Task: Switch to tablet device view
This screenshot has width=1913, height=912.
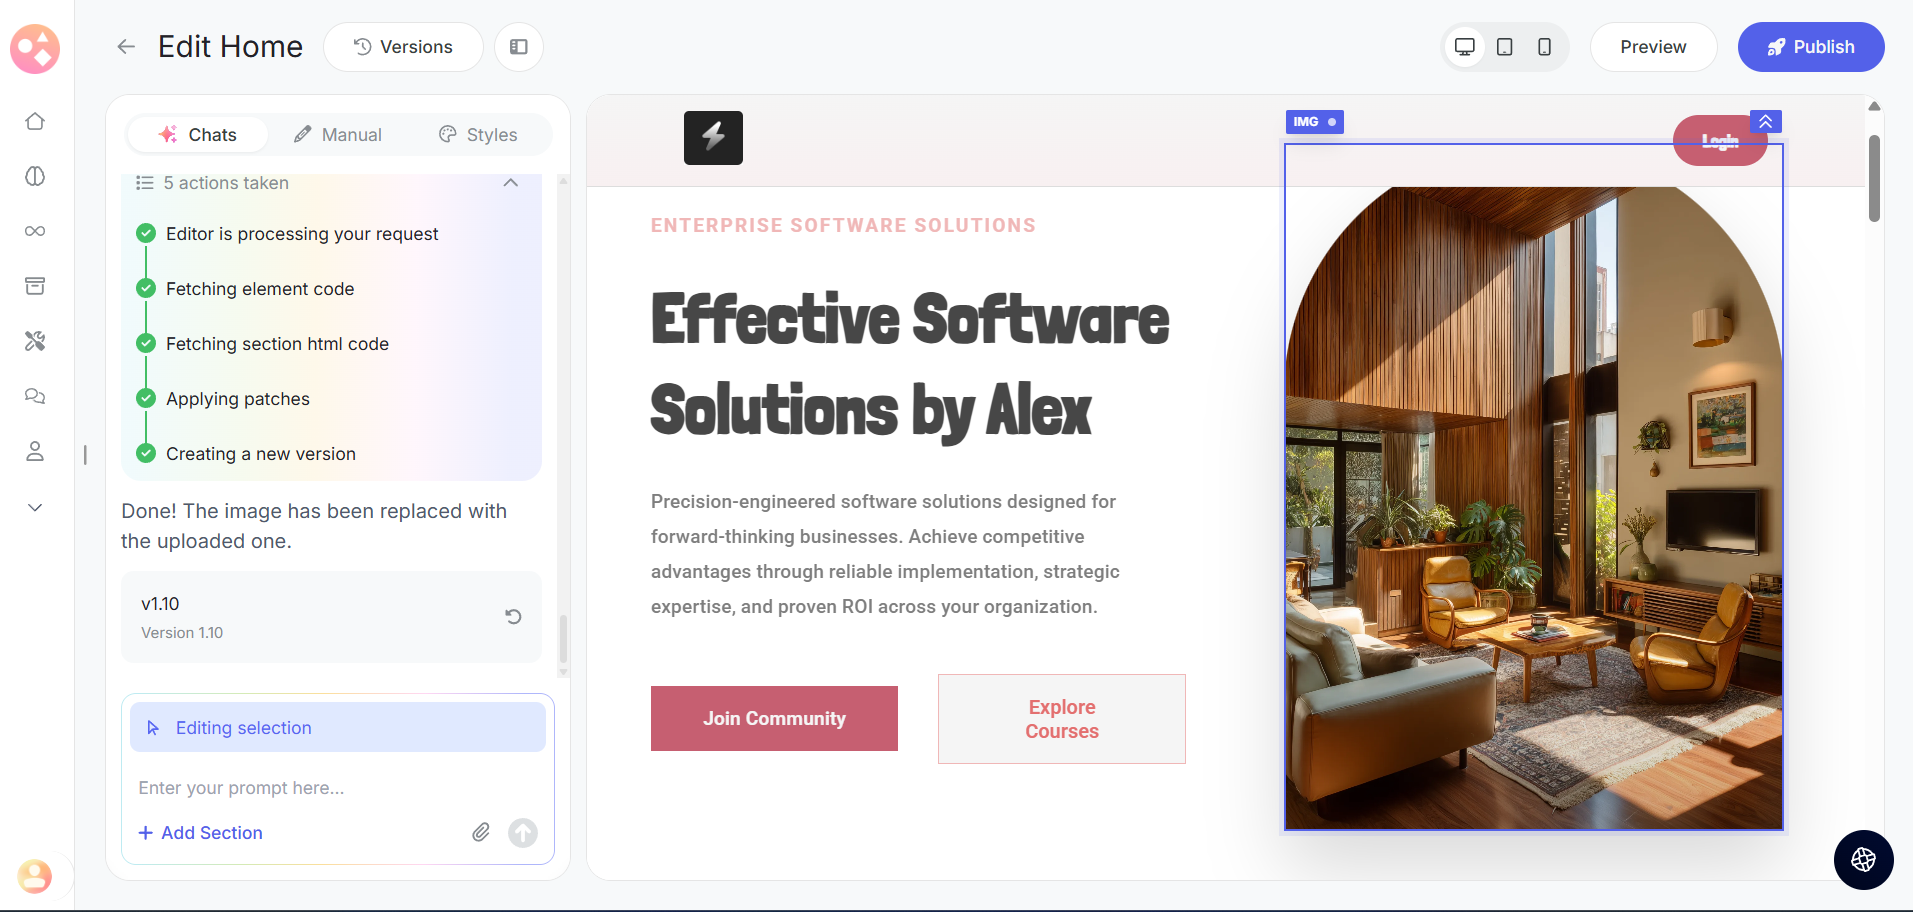Action: 1504,47
